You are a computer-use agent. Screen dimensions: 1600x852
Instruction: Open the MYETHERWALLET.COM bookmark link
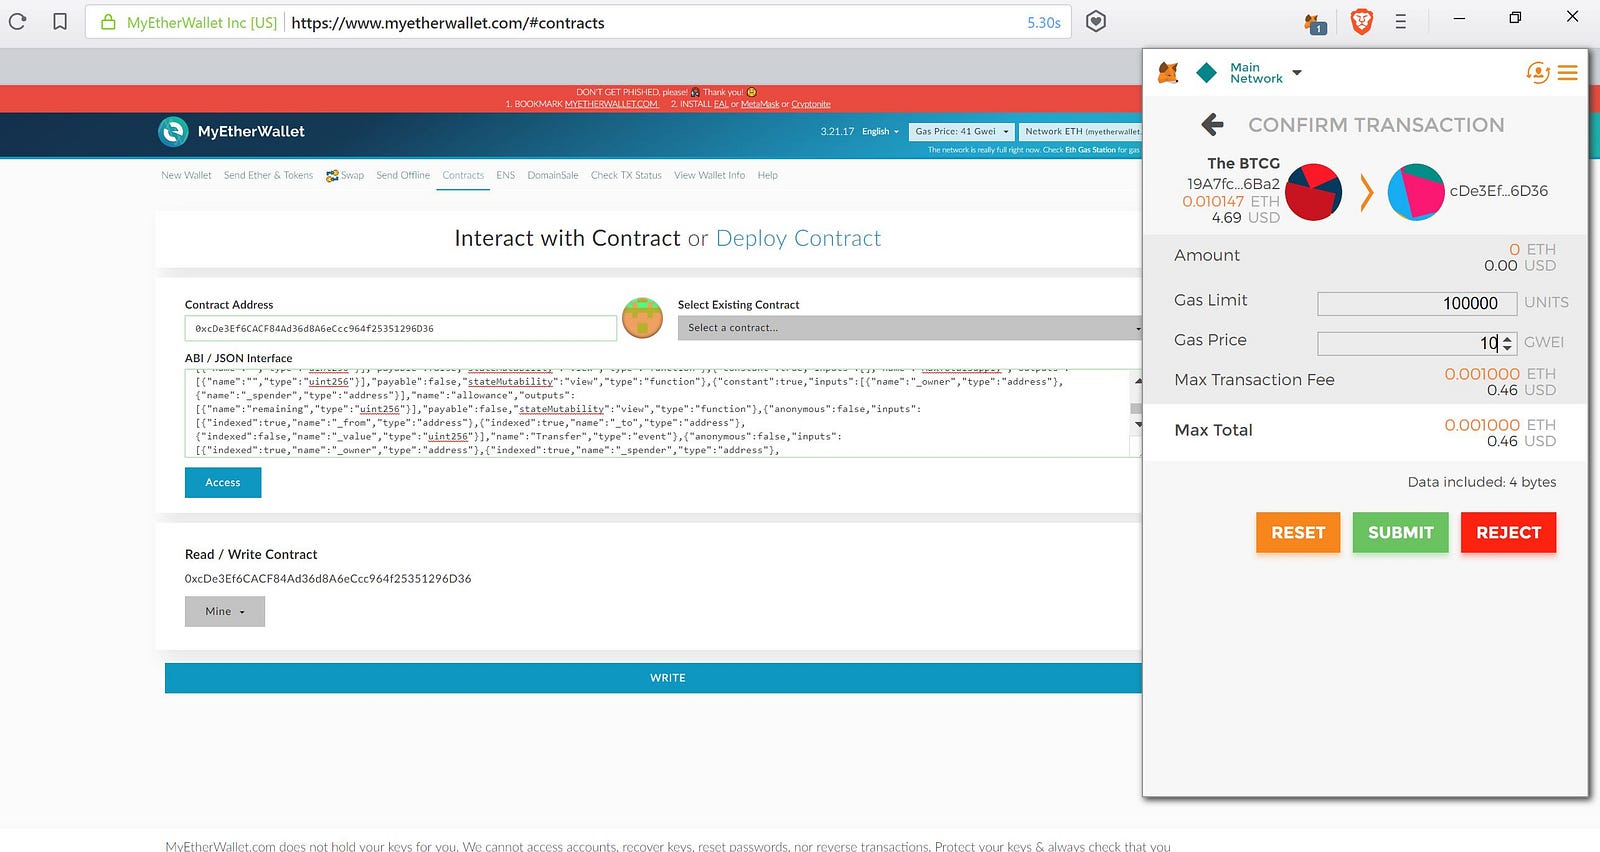point(611,104)
